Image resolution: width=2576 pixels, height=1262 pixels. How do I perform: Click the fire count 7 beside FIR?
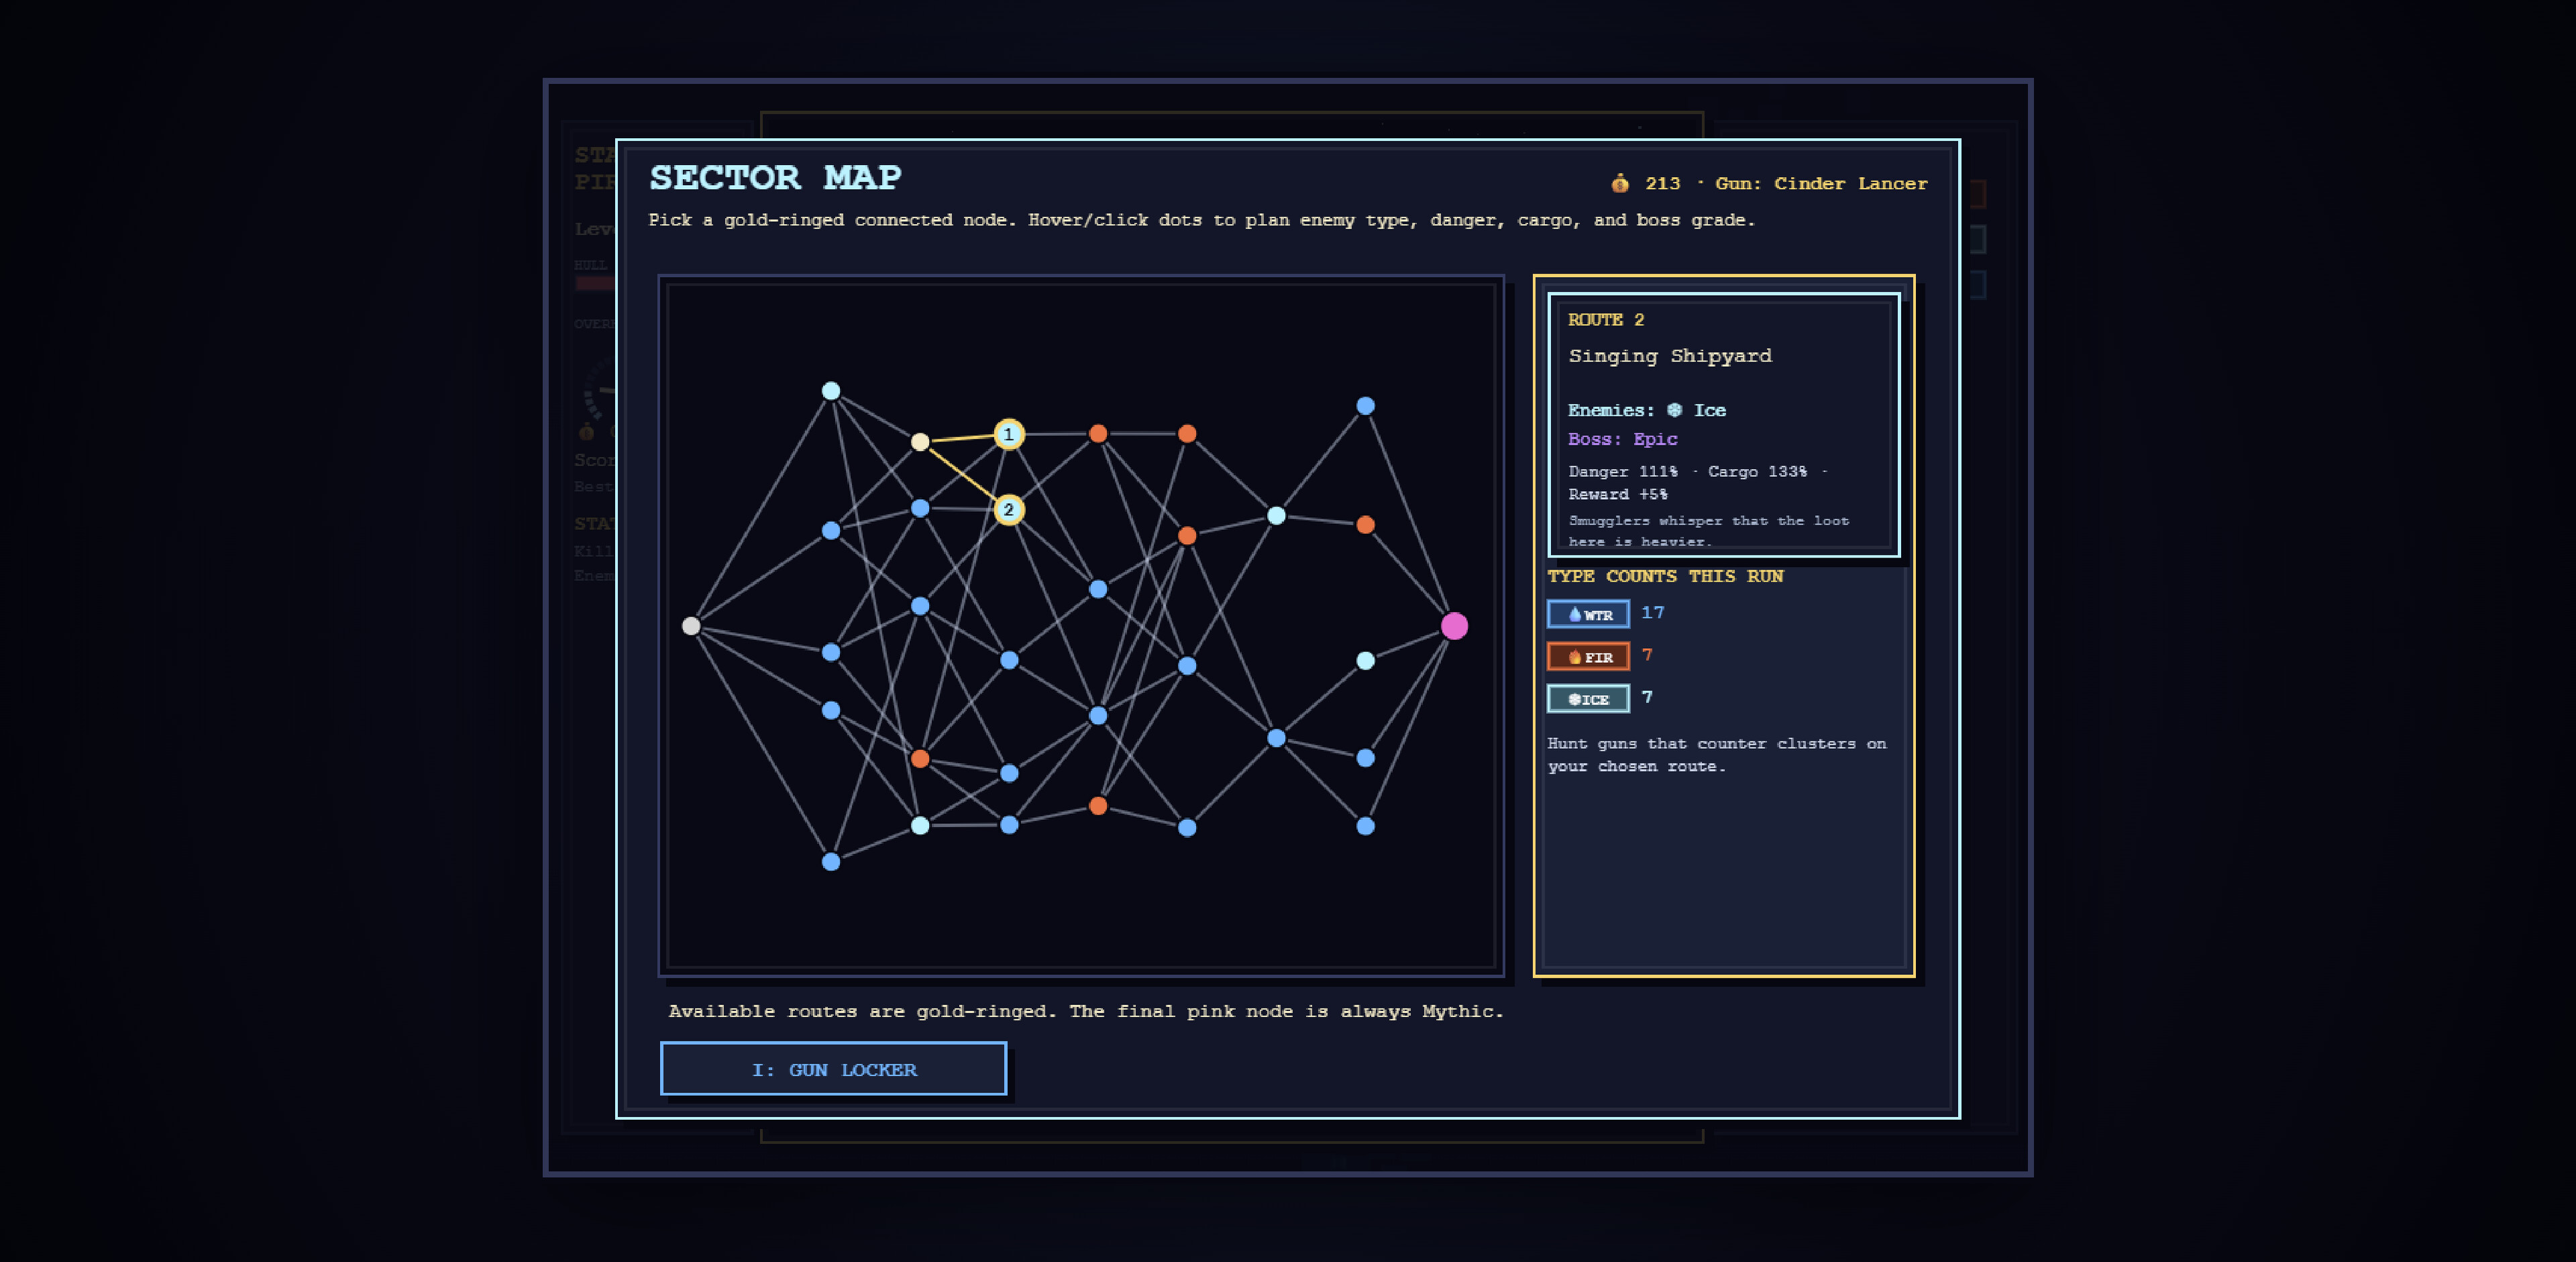coord(1647,655)
